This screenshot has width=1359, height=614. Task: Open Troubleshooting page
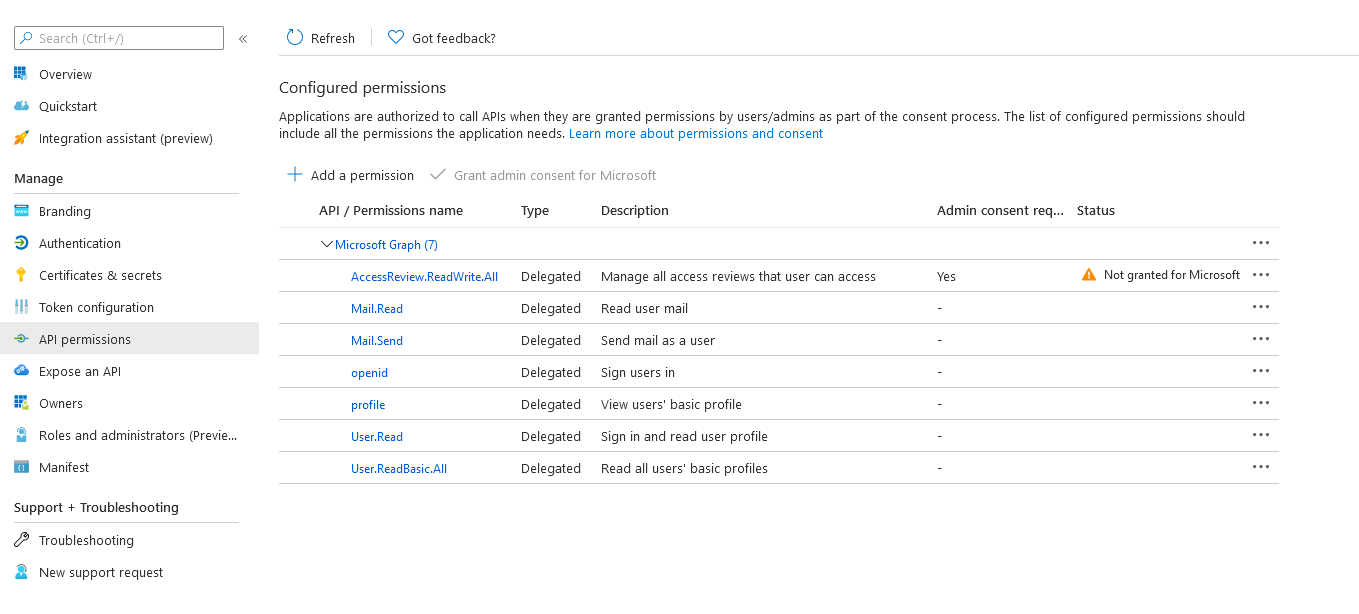[86, 540]
